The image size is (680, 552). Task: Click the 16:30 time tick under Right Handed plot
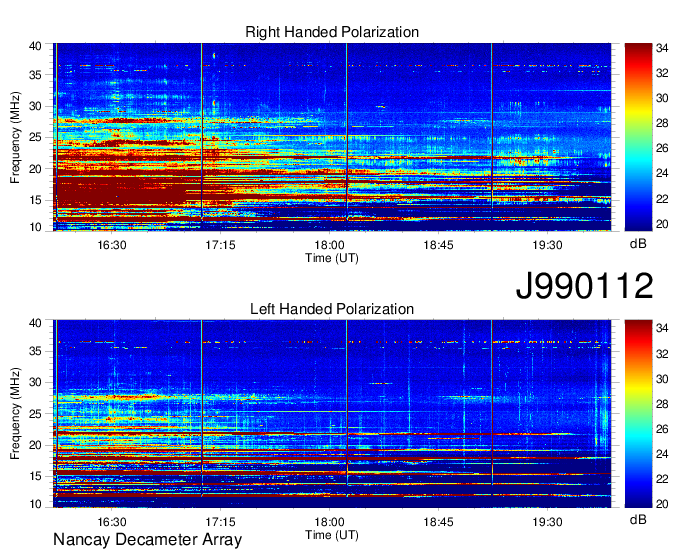[x=111, y=245]
